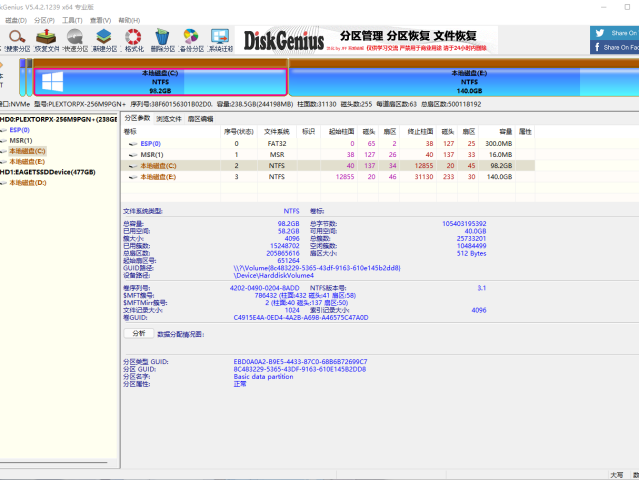Image resolution: width=639 pixels, height=480 pixels.
Task: Open the 工具(T) menu
Action: (72, 20)
